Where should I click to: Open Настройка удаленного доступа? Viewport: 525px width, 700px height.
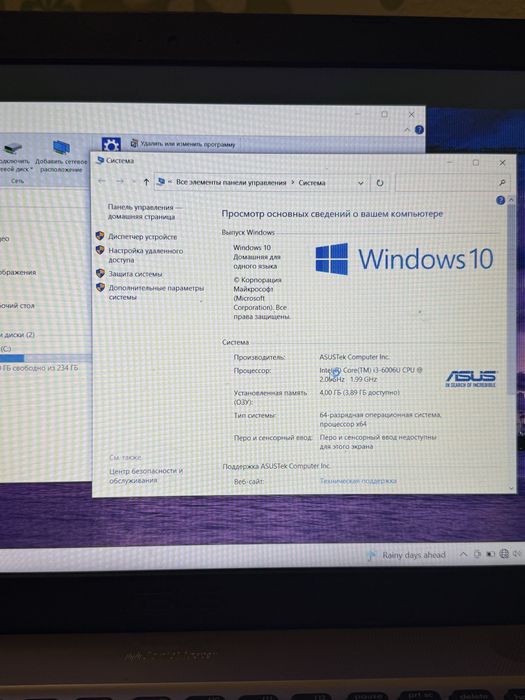point(146,255)
